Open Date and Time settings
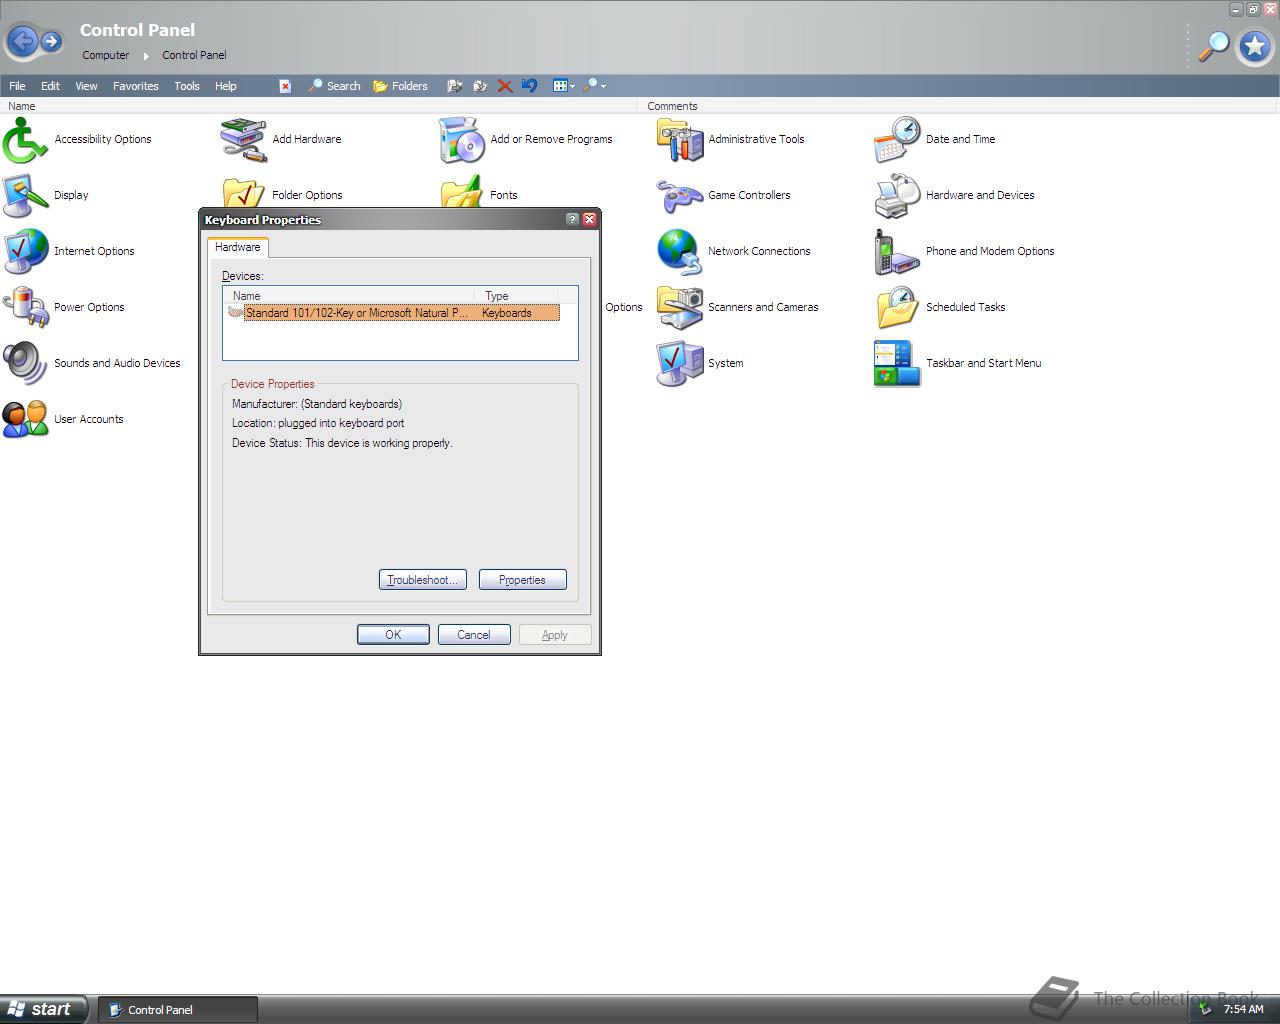The height and width of the screenshot is (1024, 1280). (x=935, y=140)
